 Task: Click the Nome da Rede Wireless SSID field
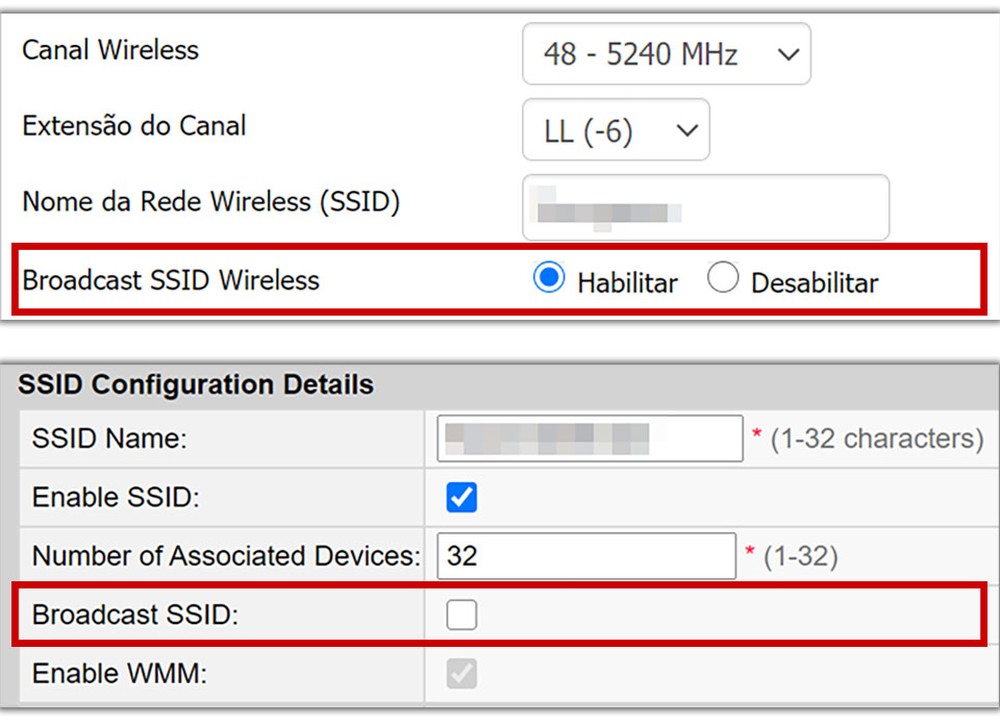pos(705,207)
